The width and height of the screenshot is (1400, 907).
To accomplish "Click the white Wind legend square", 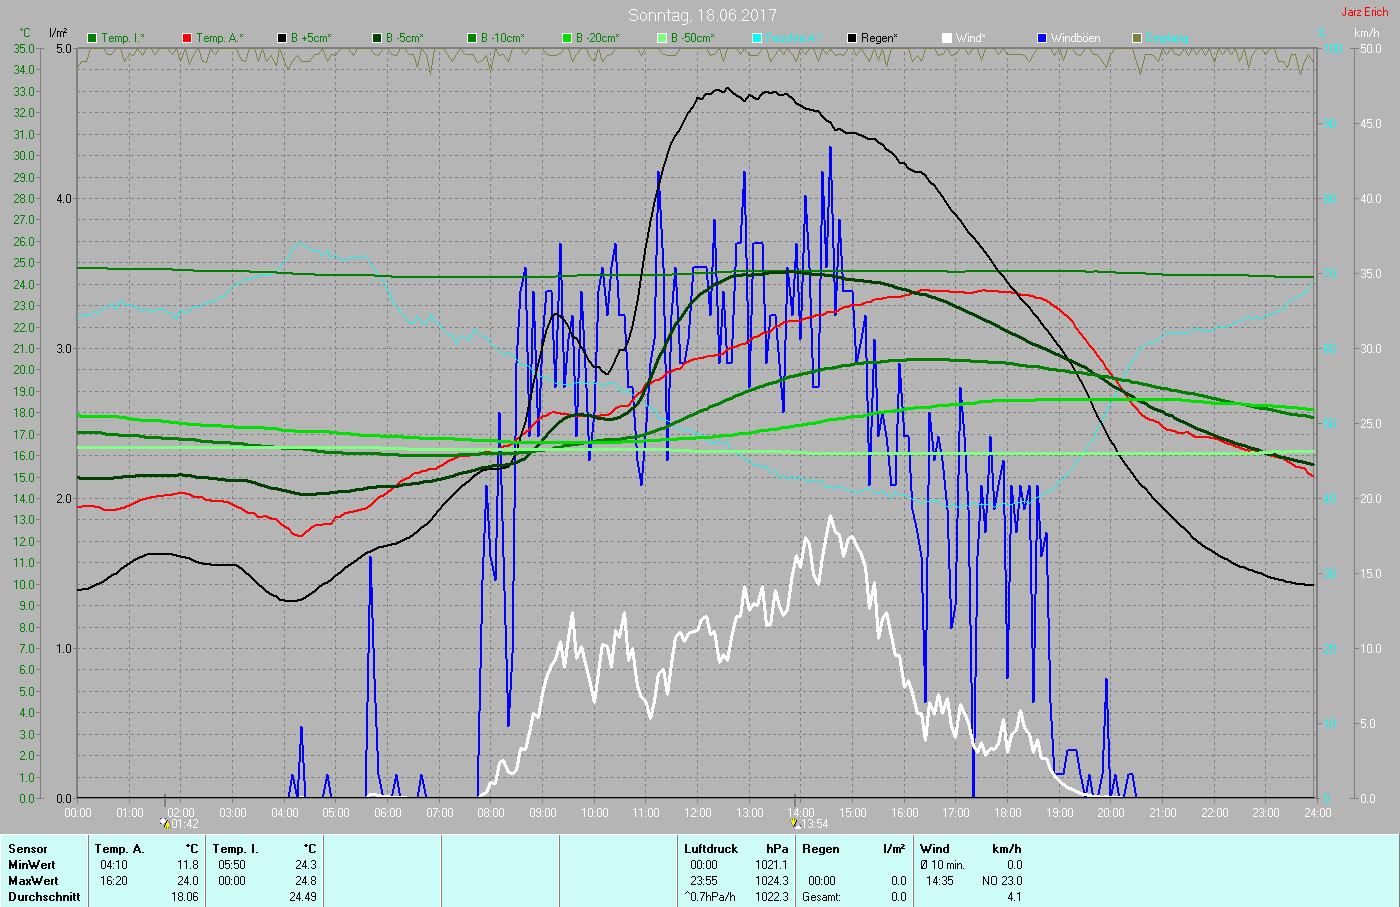I will pos(947,38).
